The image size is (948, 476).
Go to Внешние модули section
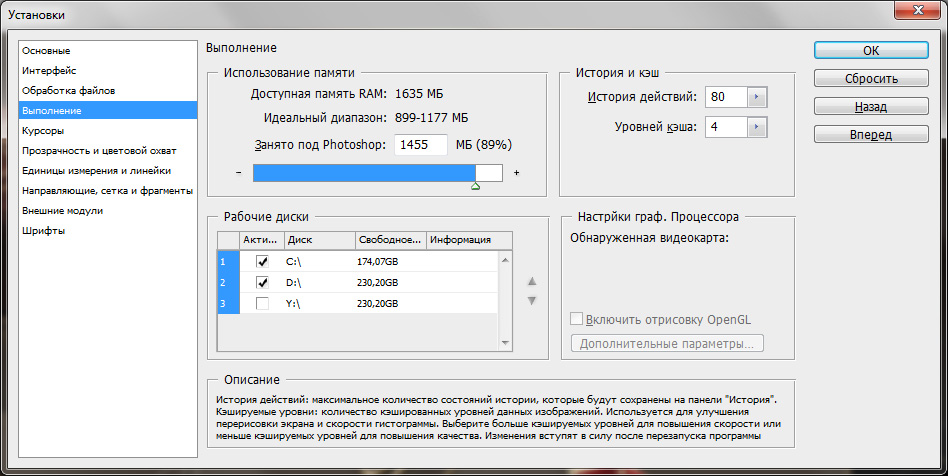(x=62, y=211)
